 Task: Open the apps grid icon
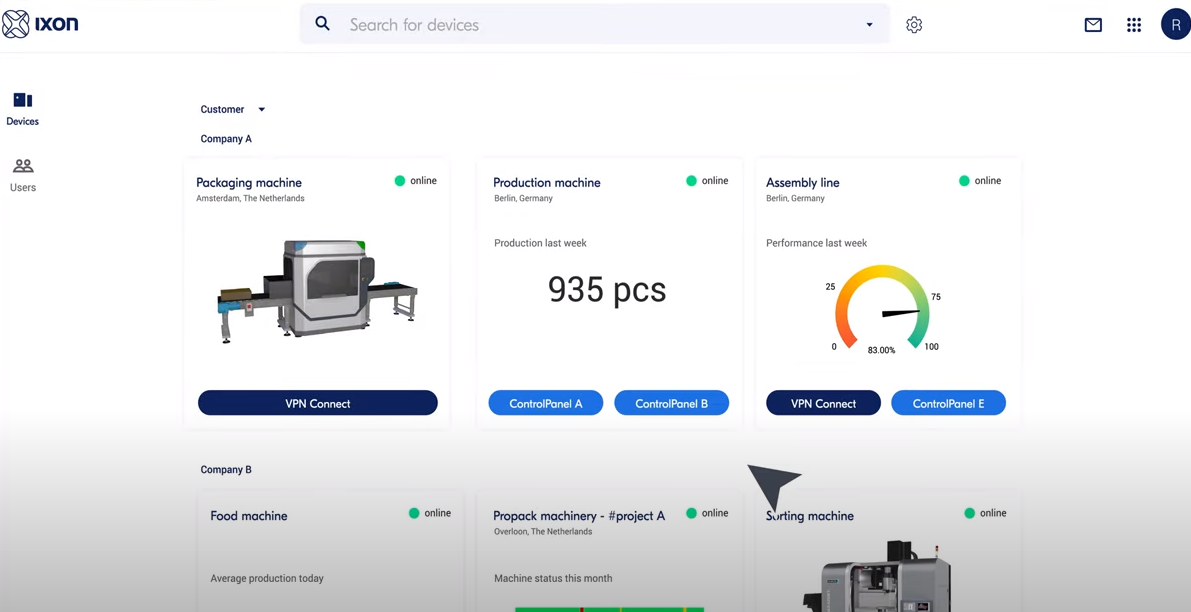[x=1134, y=25]
